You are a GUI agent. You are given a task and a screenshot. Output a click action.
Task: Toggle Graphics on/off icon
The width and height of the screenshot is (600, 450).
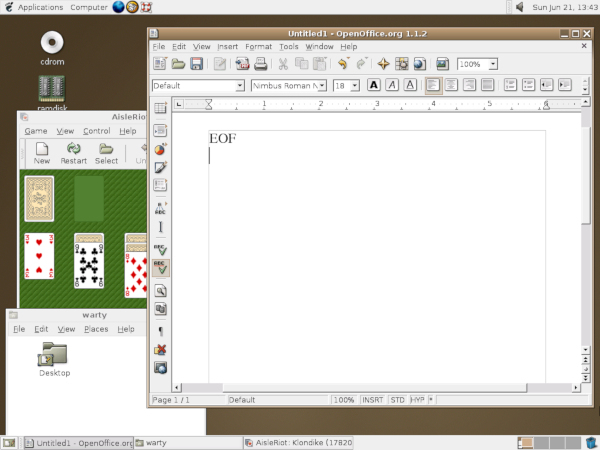pyautogui.click(x=160, y=350)
